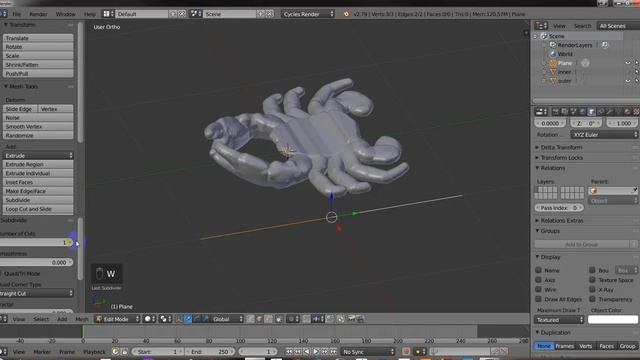Enable the Draw All Edges checkbox

[x=538, y=299]
